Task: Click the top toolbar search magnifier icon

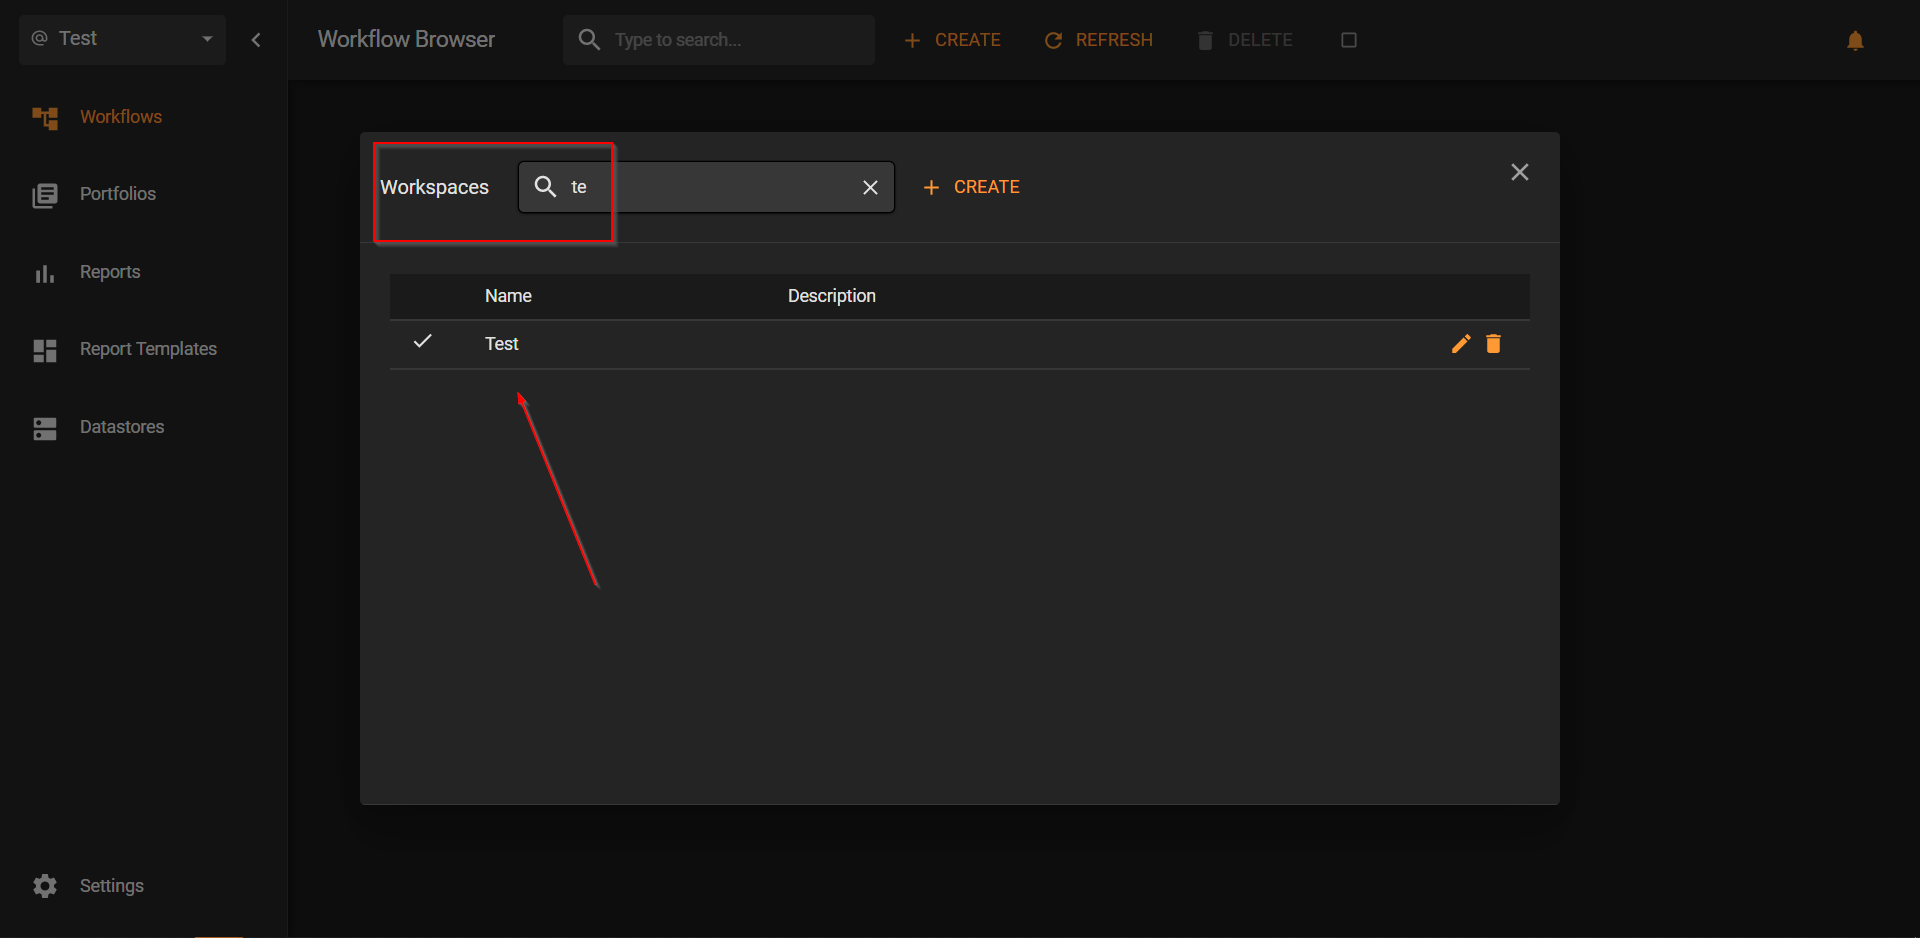Action: point(589,40)
